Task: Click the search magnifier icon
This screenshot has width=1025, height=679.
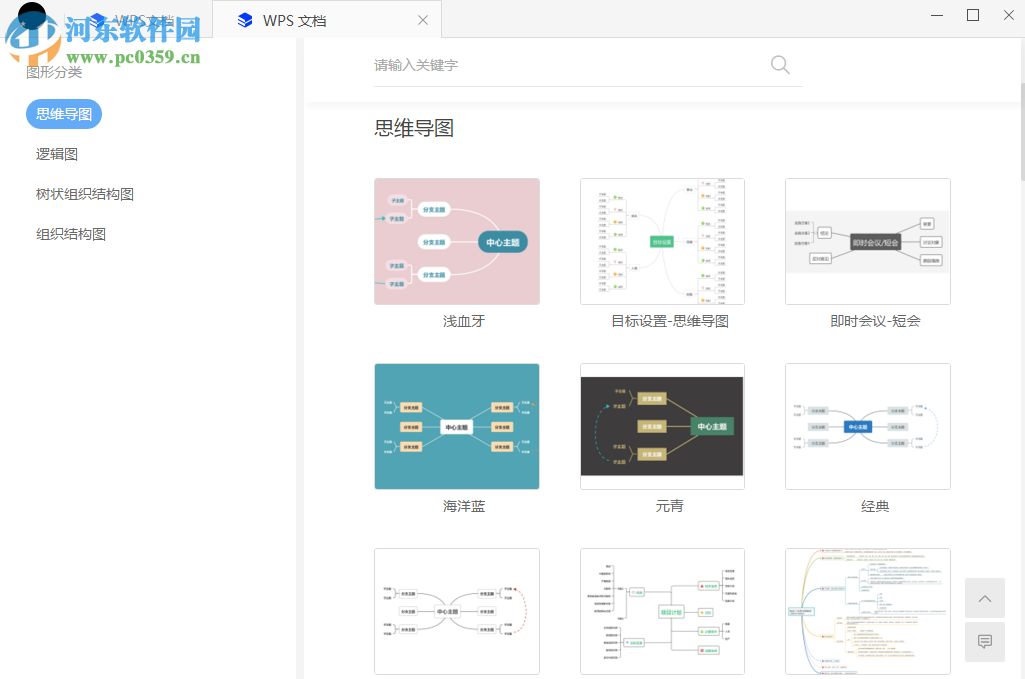Action: click(780, 64)
